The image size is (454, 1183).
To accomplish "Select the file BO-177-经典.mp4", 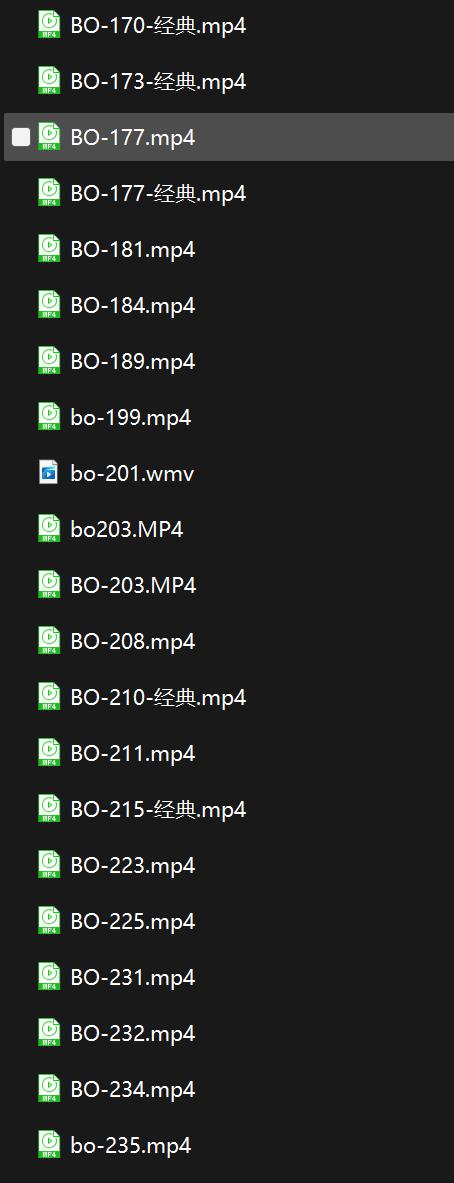I will (158, 194).
